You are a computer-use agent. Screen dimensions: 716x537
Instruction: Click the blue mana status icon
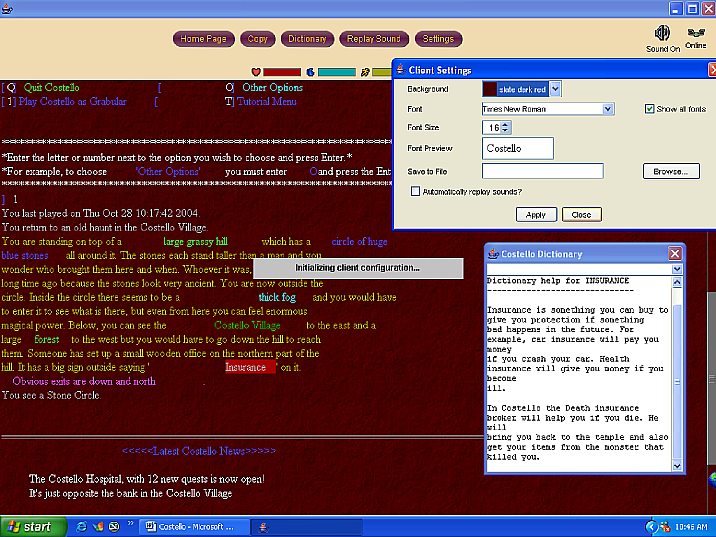pos(311,72)
